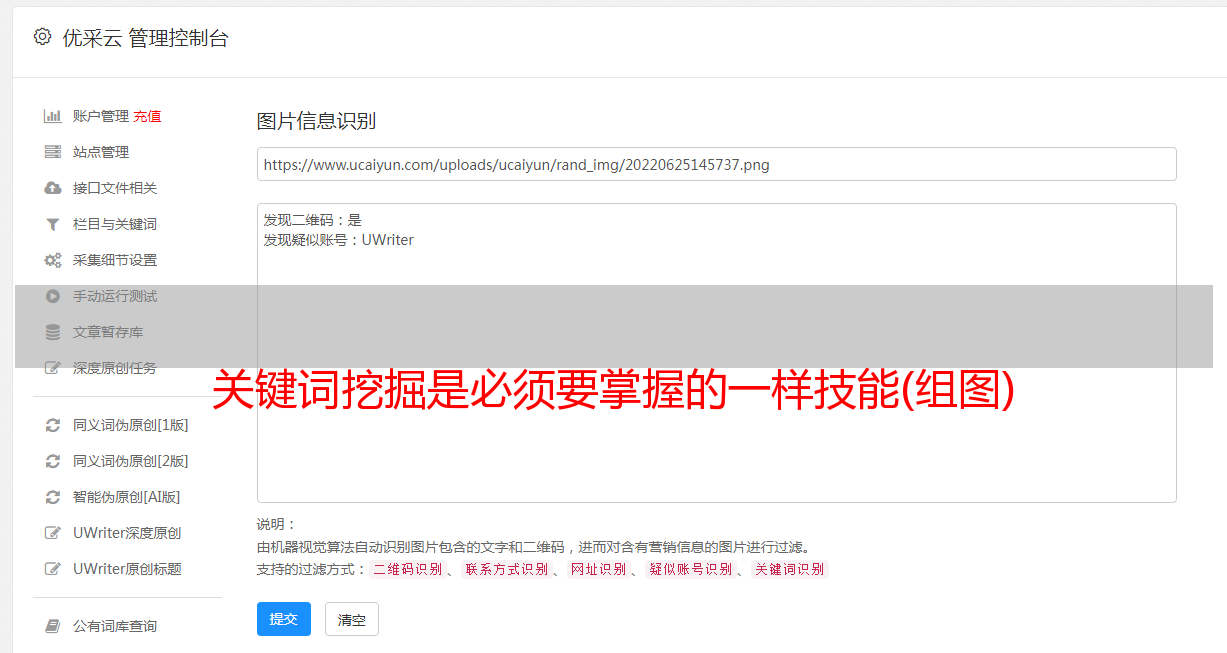This screenshot has width=1227, height=653.
Task: Click the bar chart icon for 账户管理
Action: [x=53, y=116]
